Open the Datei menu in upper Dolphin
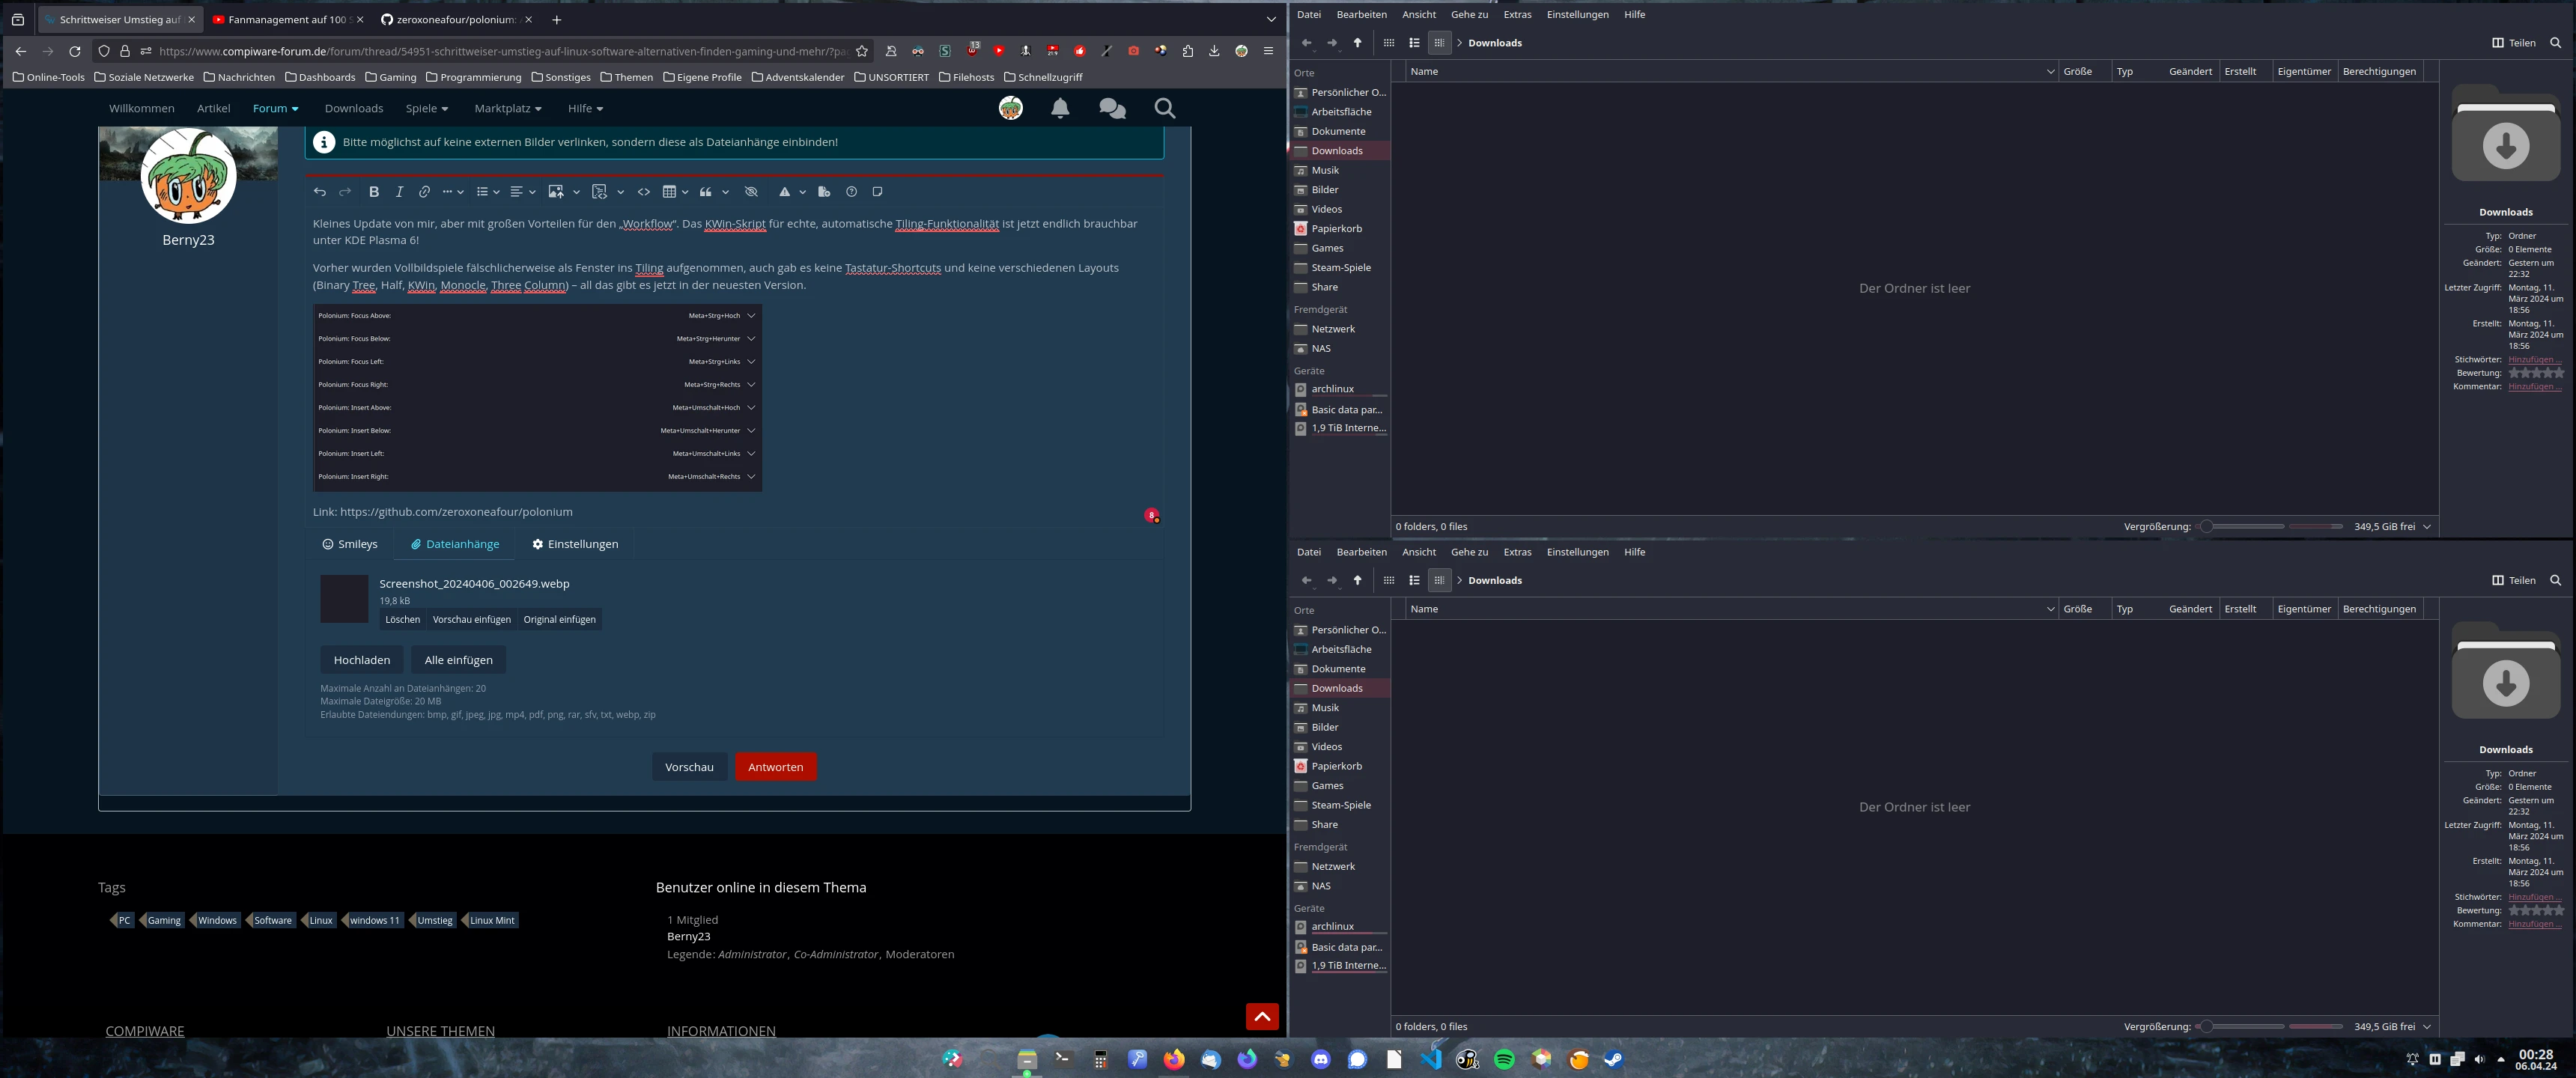 coord(1309,15)
